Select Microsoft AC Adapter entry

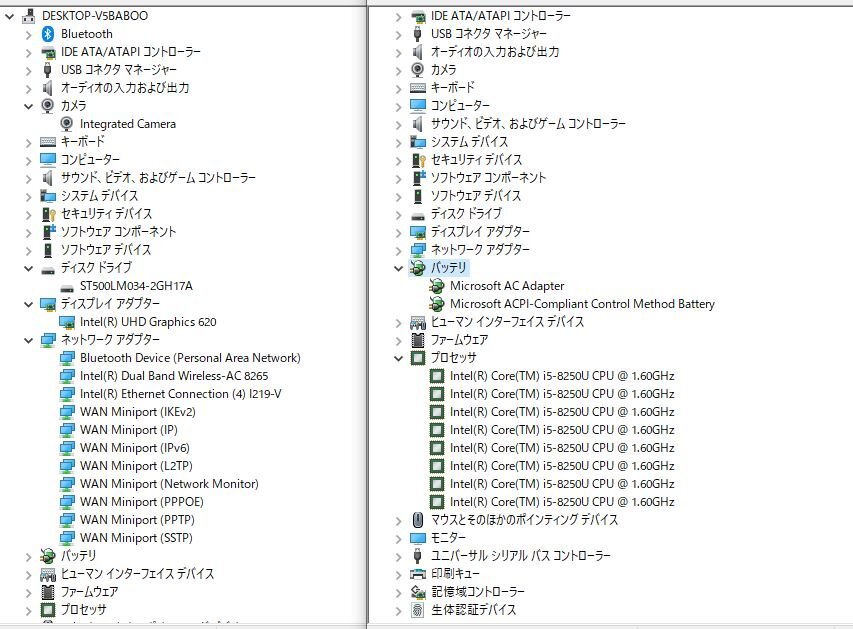[507, 286]
